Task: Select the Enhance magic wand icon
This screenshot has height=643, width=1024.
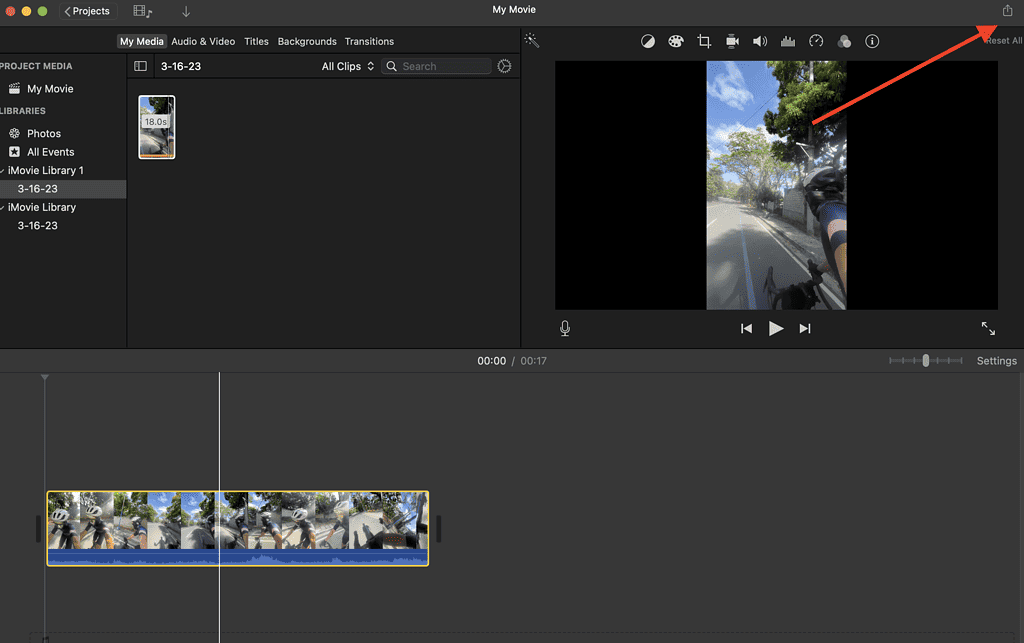Action: coord(531,41)
